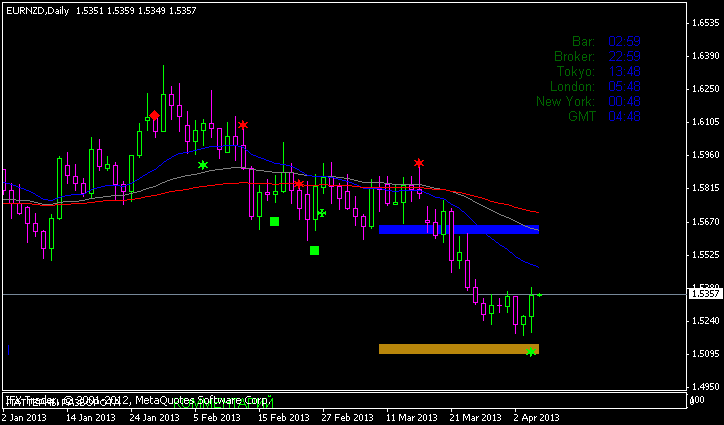Select the red star above the early February candles
724x425 pixels.
click(x=243, y=125)
